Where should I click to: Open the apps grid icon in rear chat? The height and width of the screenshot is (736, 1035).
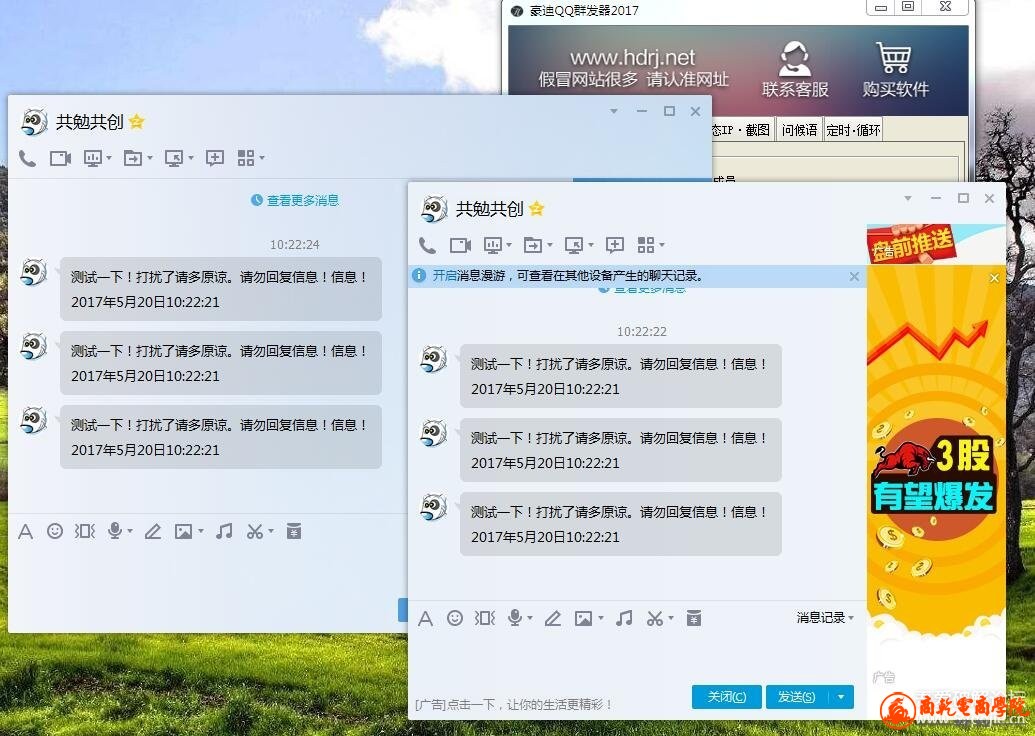click(246, 158)
